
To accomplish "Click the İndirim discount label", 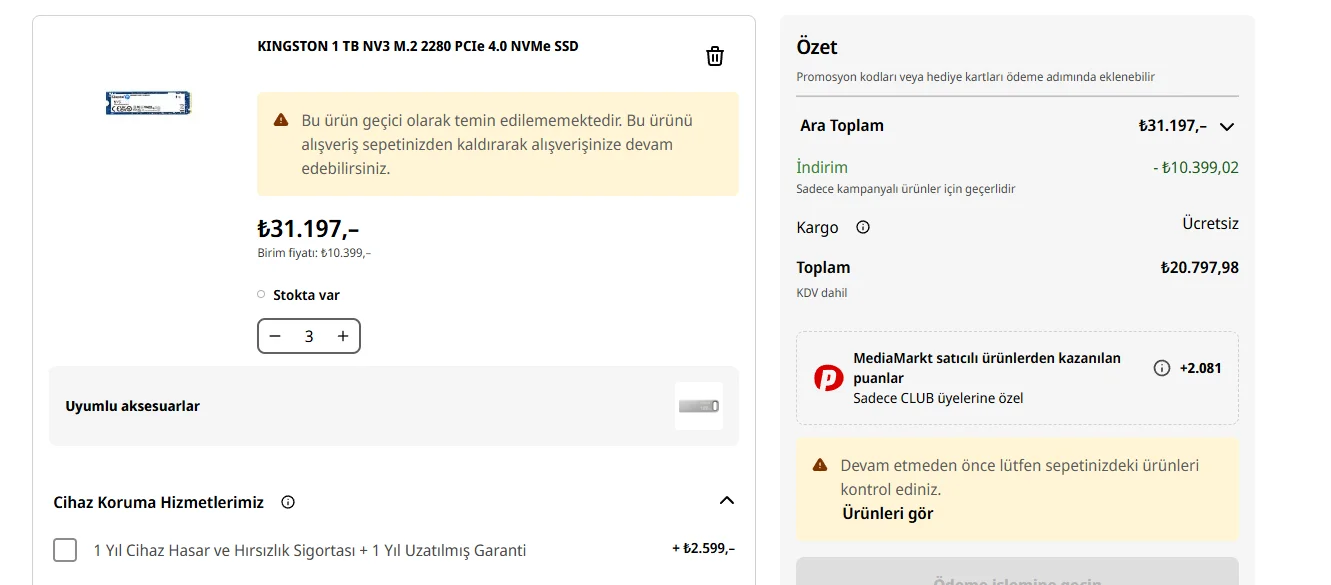I will click(x=822, y=167).
